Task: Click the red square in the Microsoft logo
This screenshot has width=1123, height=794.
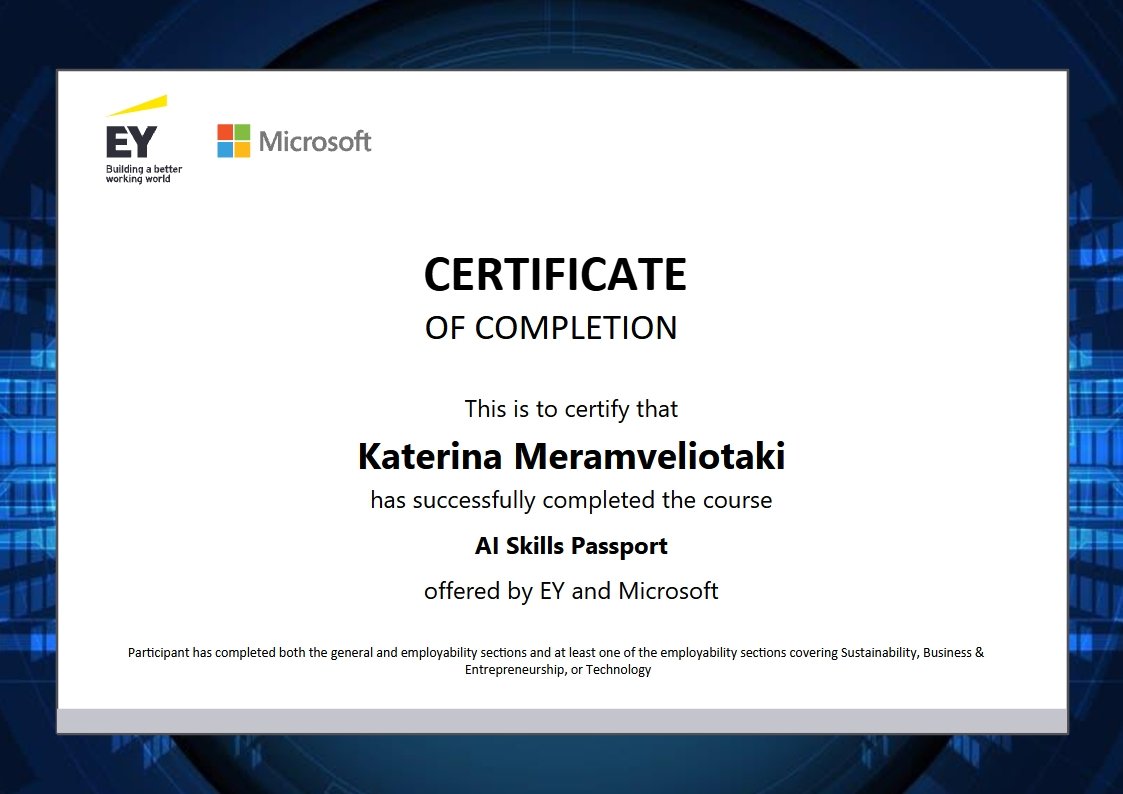Action: pyautogui.click(x=225, y=131)
